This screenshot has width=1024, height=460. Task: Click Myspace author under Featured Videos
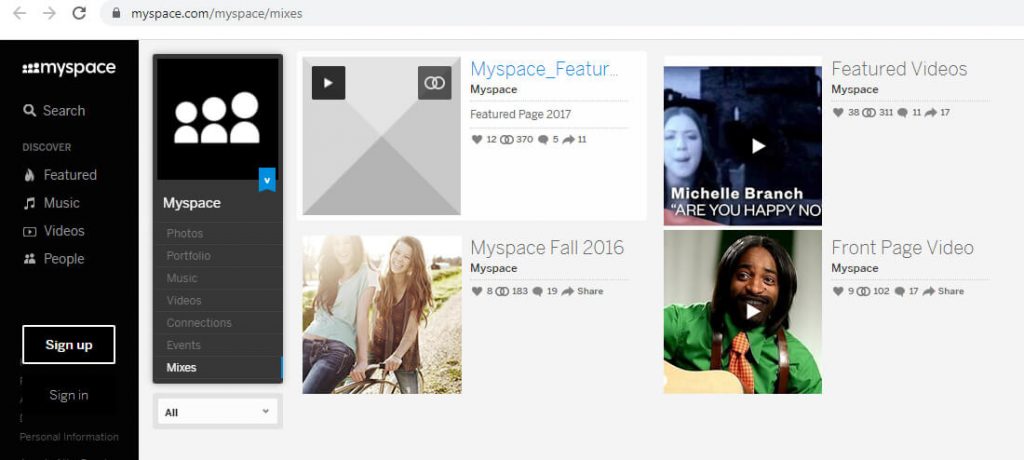click(x=855, y=90)
